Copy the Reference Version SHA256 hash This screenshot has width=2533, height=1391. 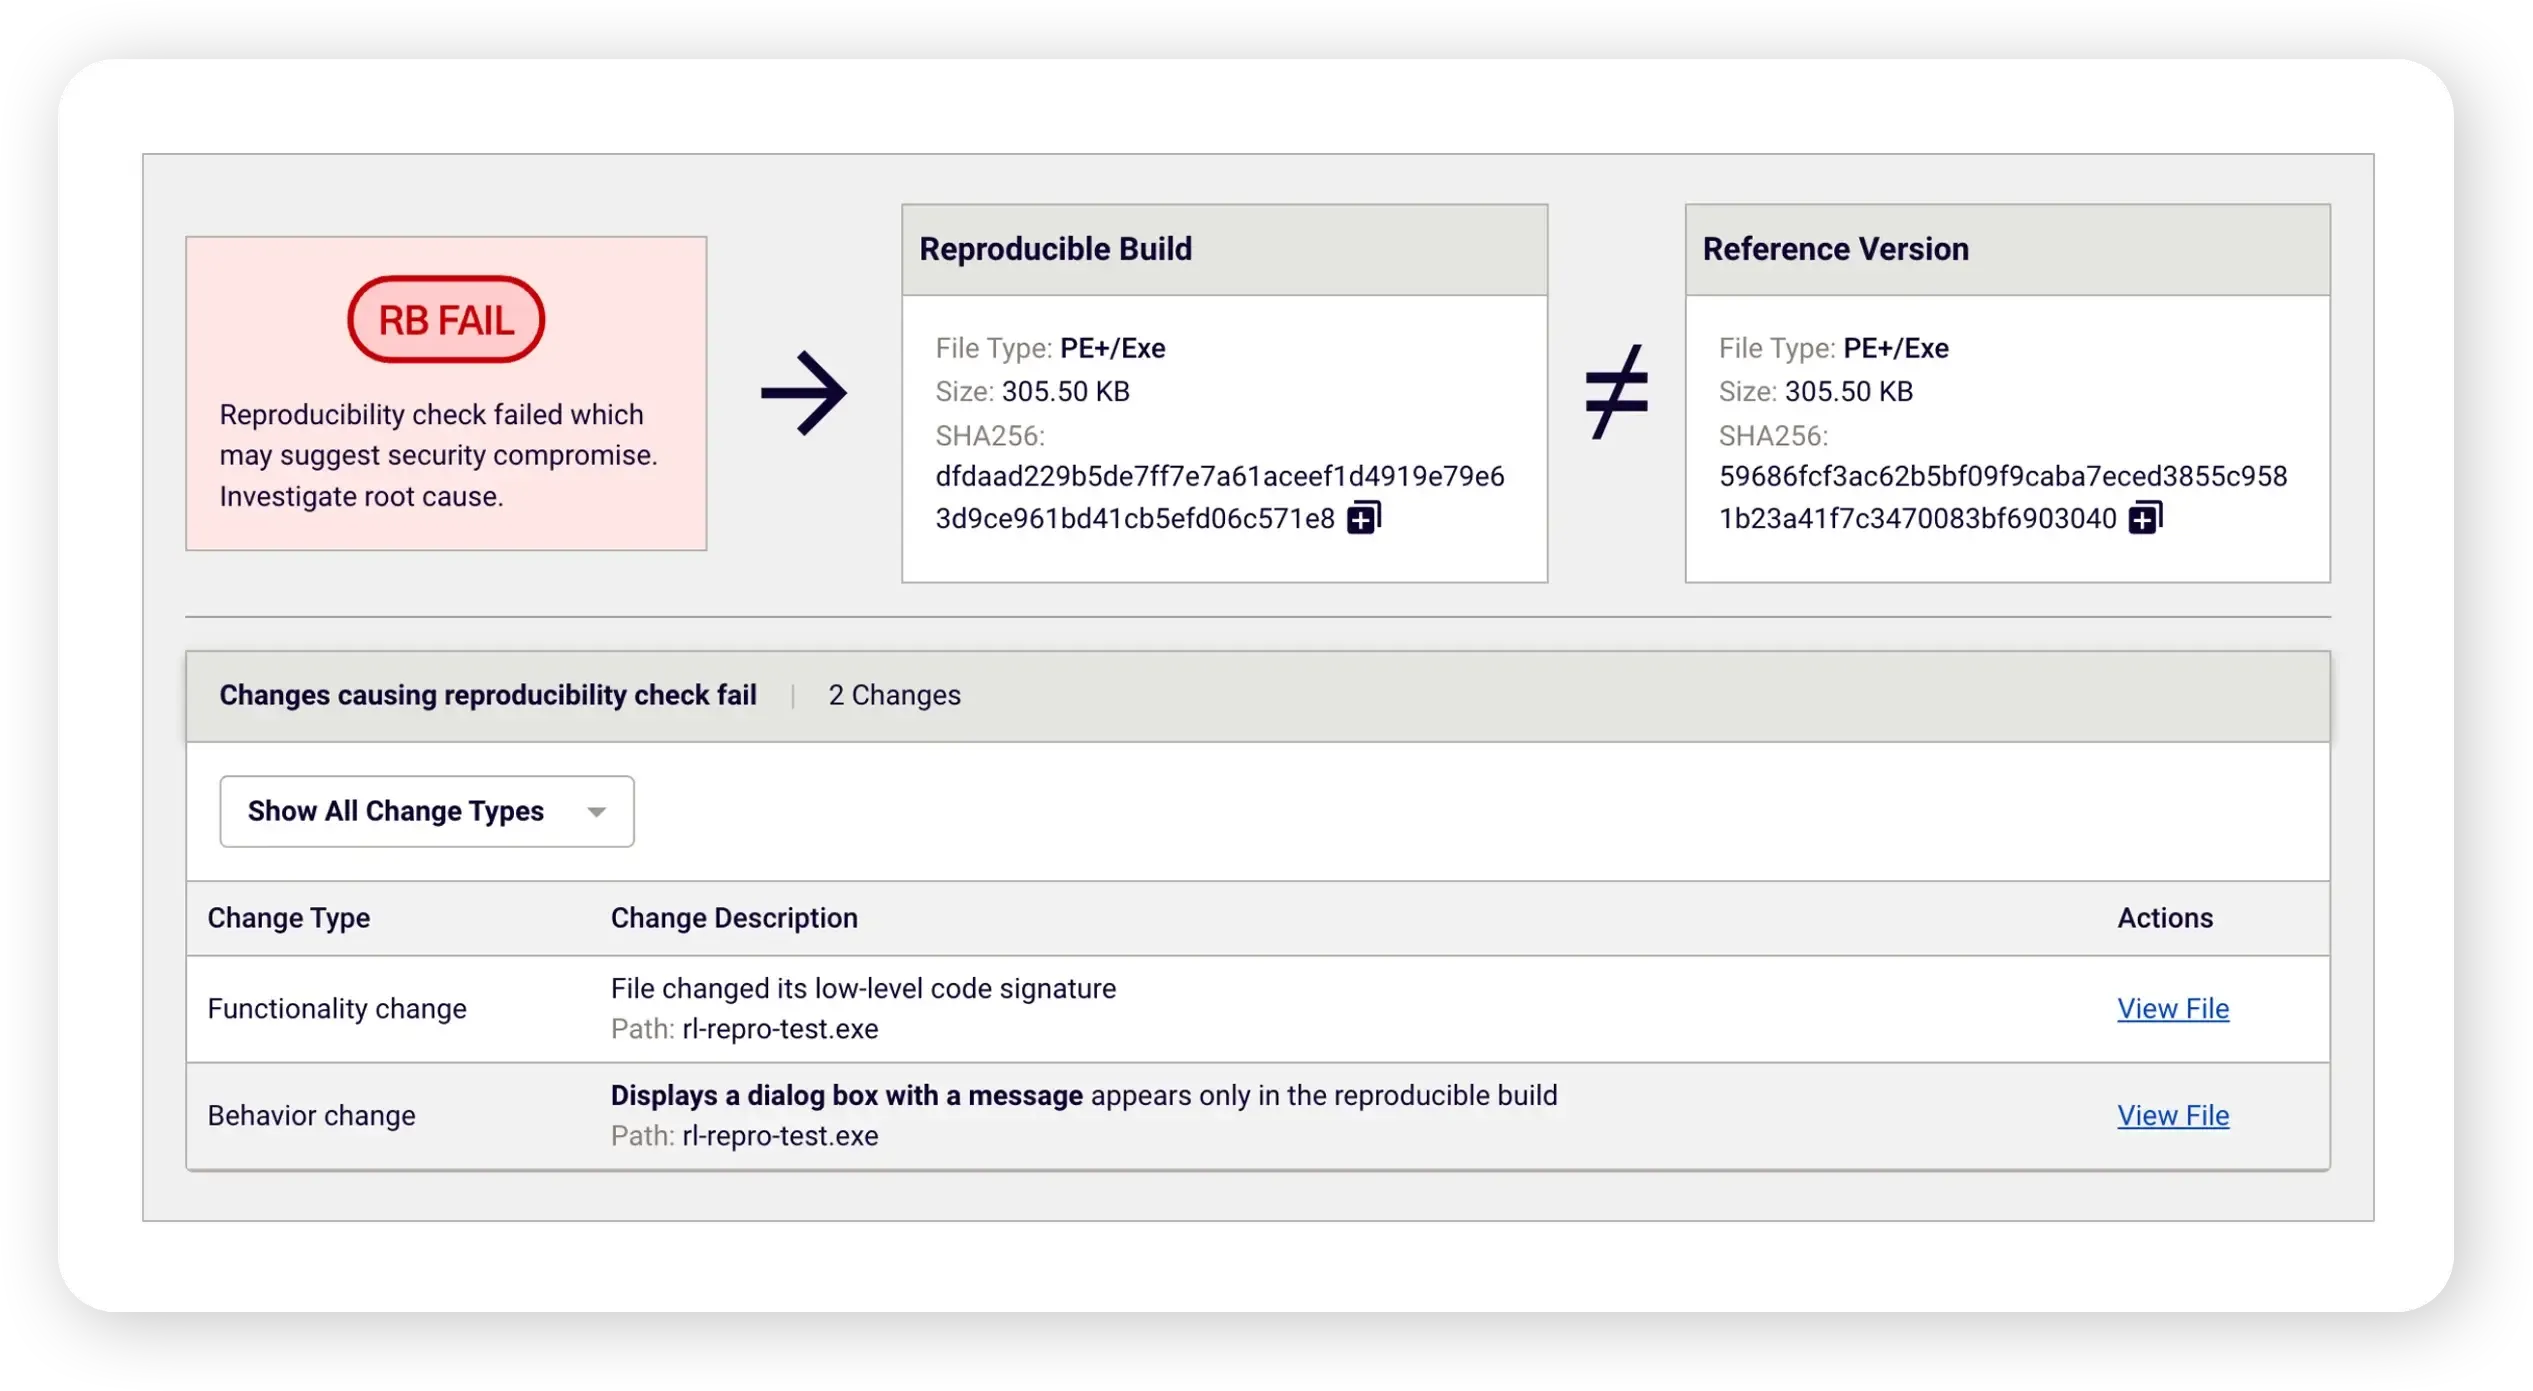(2146, 519)
